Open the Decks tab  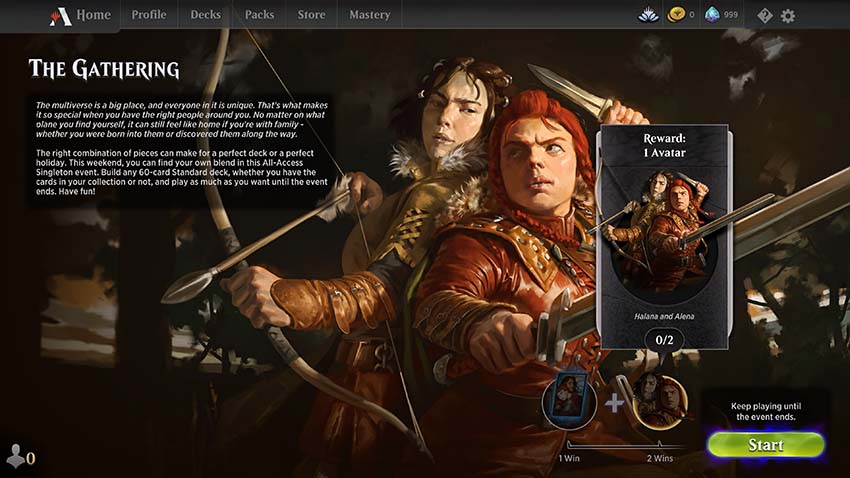(x=205, y=15)
